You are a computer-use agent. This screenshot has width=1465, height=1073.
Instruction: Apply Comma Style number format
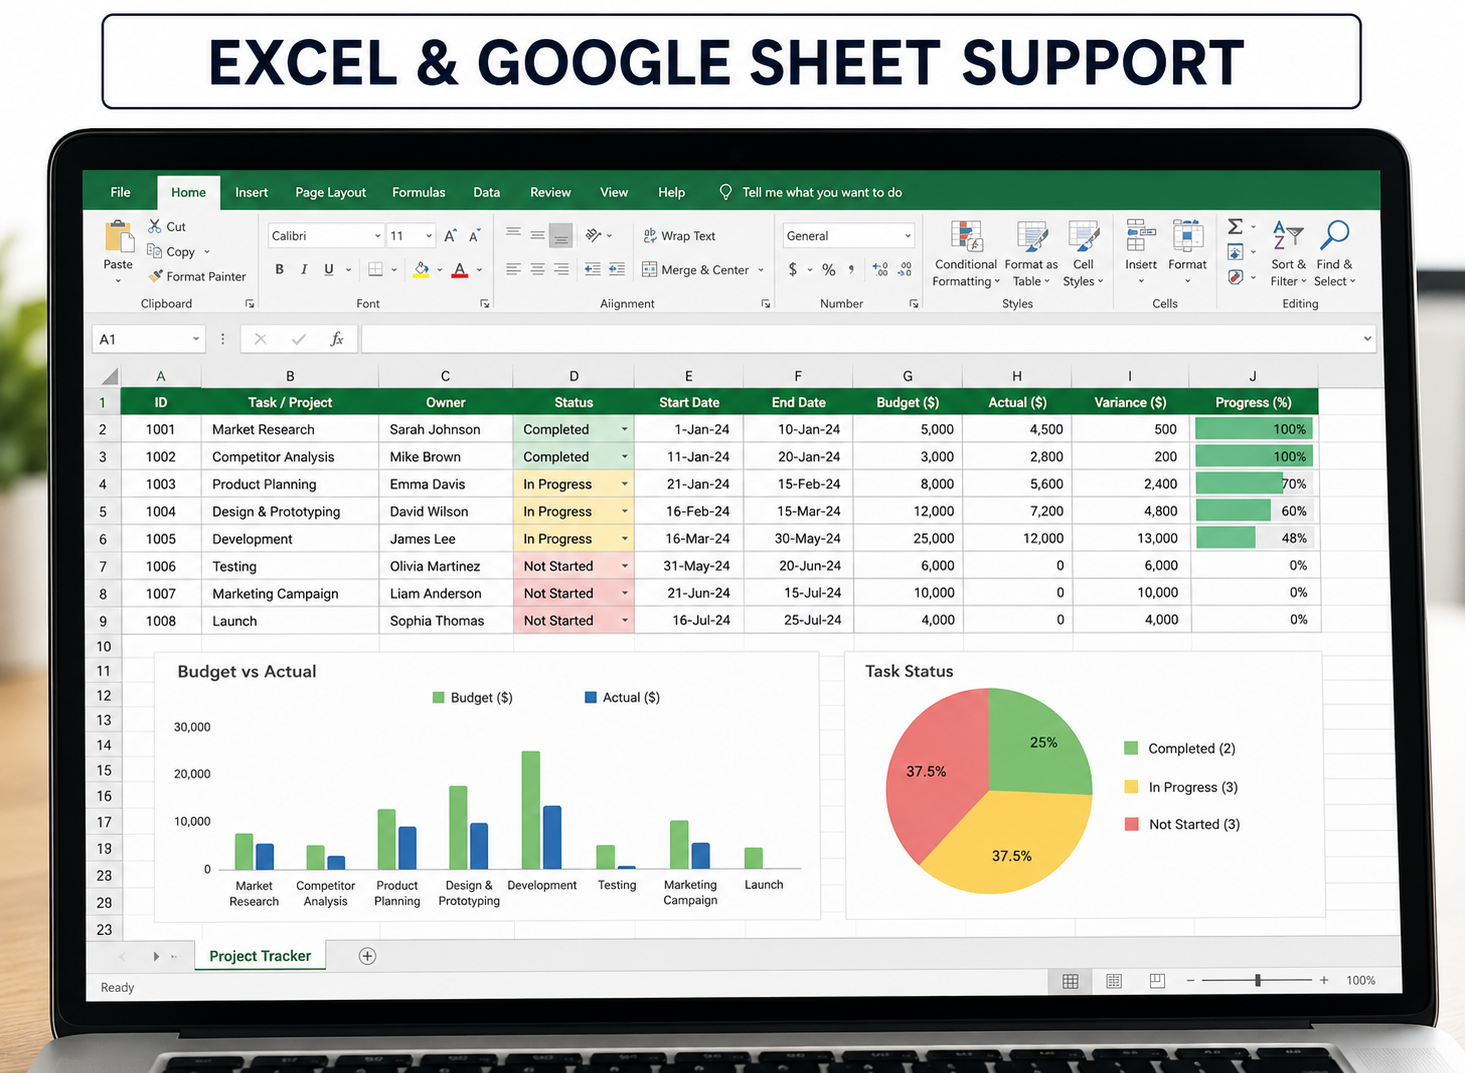pos(852,269)
